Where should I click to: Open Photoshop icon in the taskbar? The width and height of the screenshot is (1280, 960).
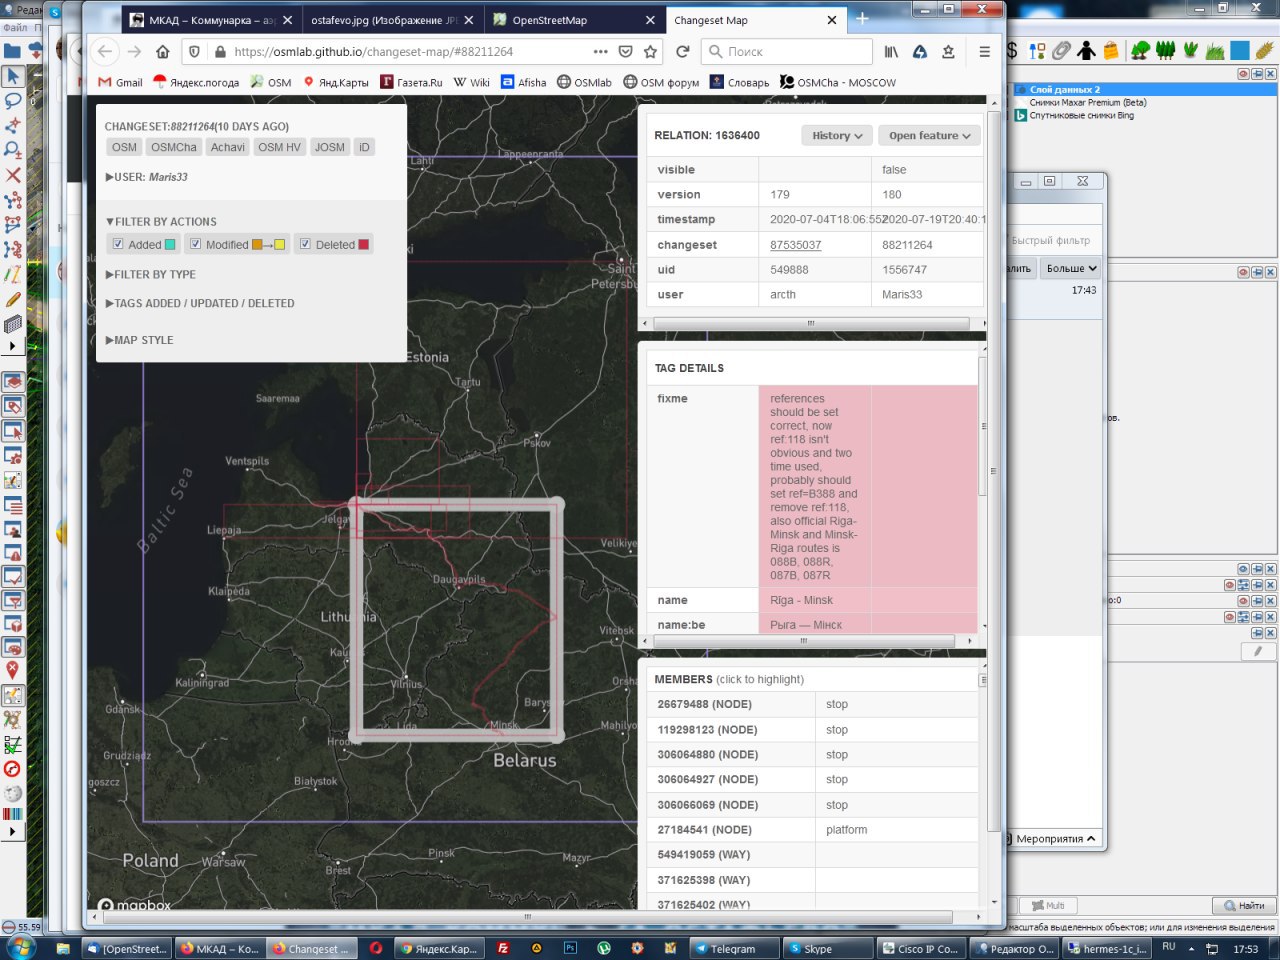click(571, 948)
